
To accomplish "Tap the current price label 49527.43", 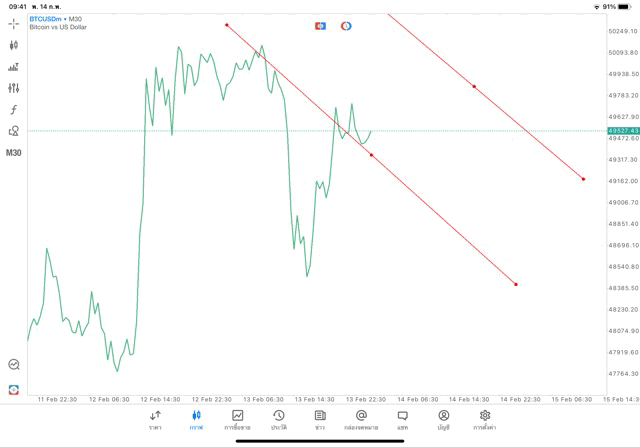I will [x=622, y=131].
